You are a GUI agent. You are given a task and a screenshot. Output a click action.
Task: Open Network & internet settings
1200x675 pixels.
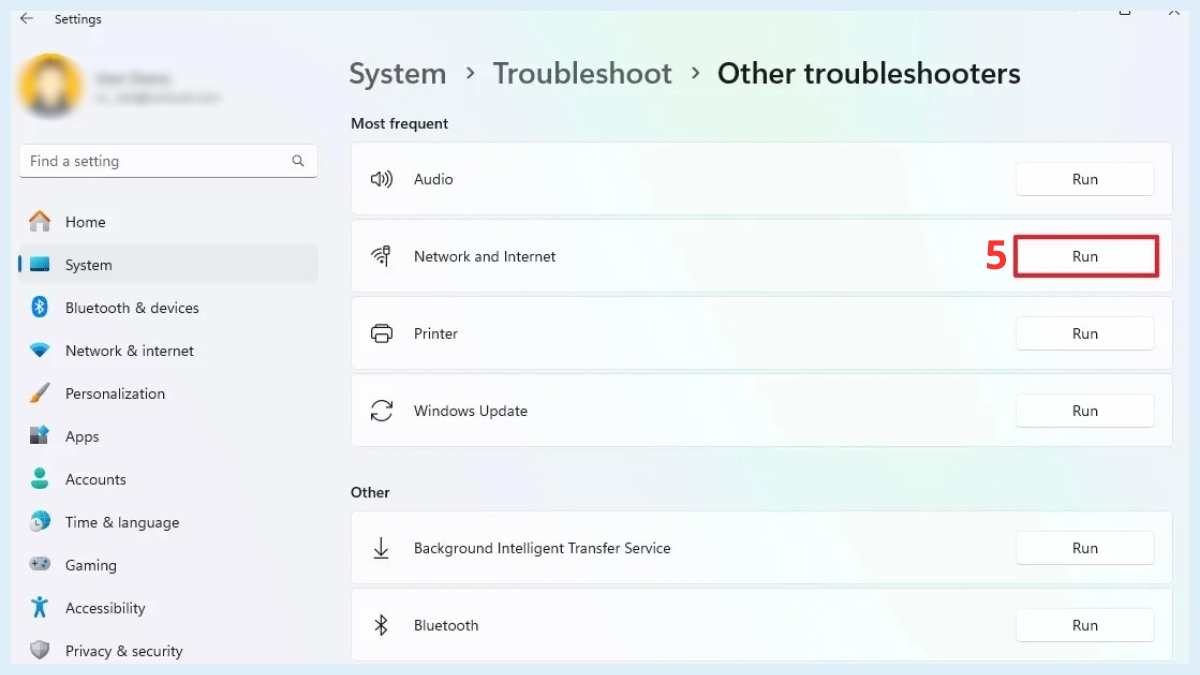[x=168, y=351]
